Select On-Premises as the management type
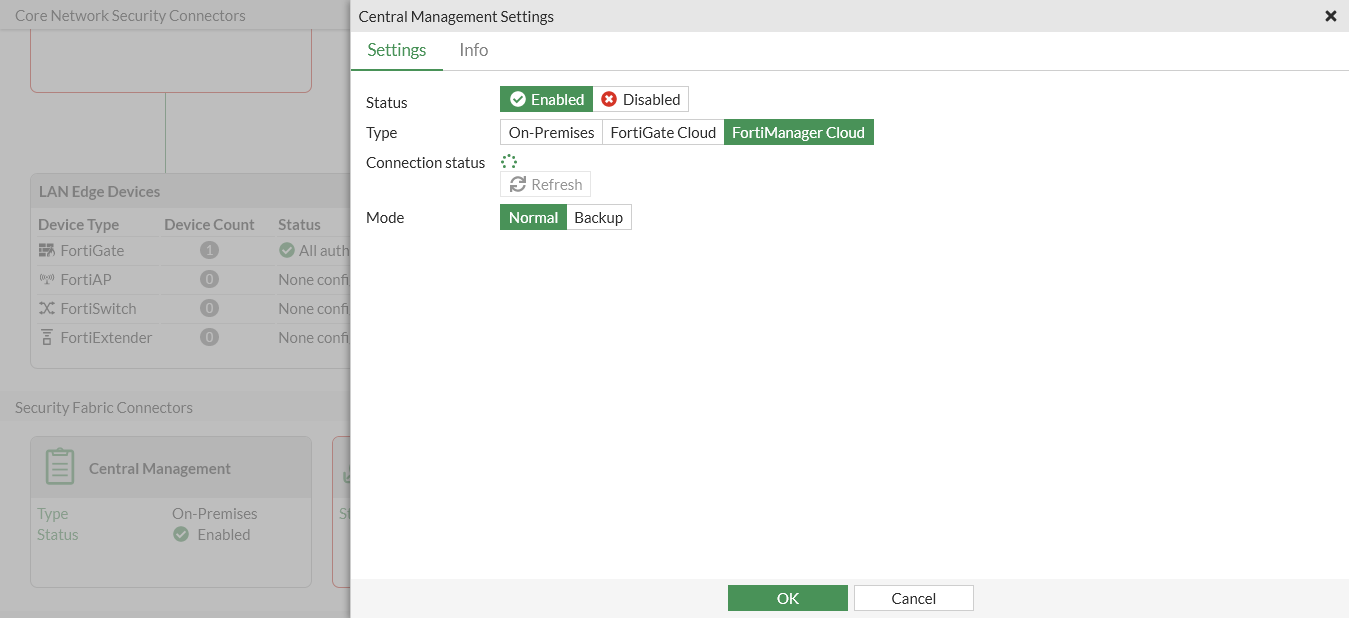The image size is (1349, 620). click(551, 132)
